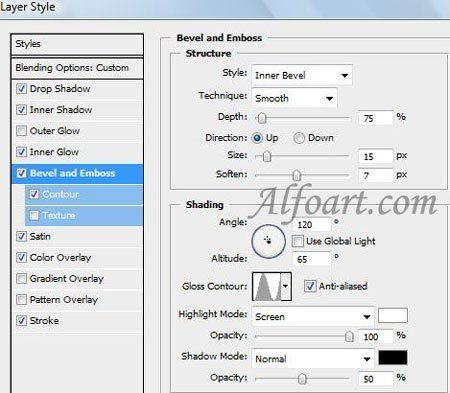Screen dimensions: 450x393
Task: Click the Depth slider handle
Action: pyautogui.click(x=262, y=118)
